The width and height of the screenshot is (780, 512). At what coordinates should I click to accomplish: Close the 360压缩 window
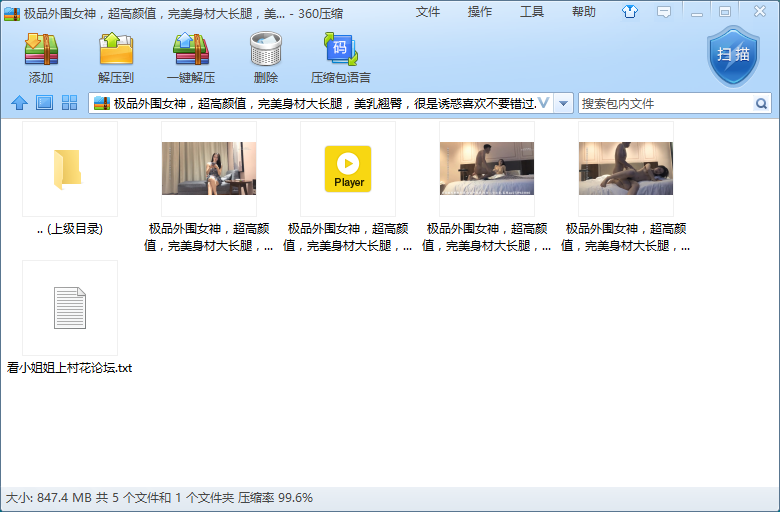point(760,11)
